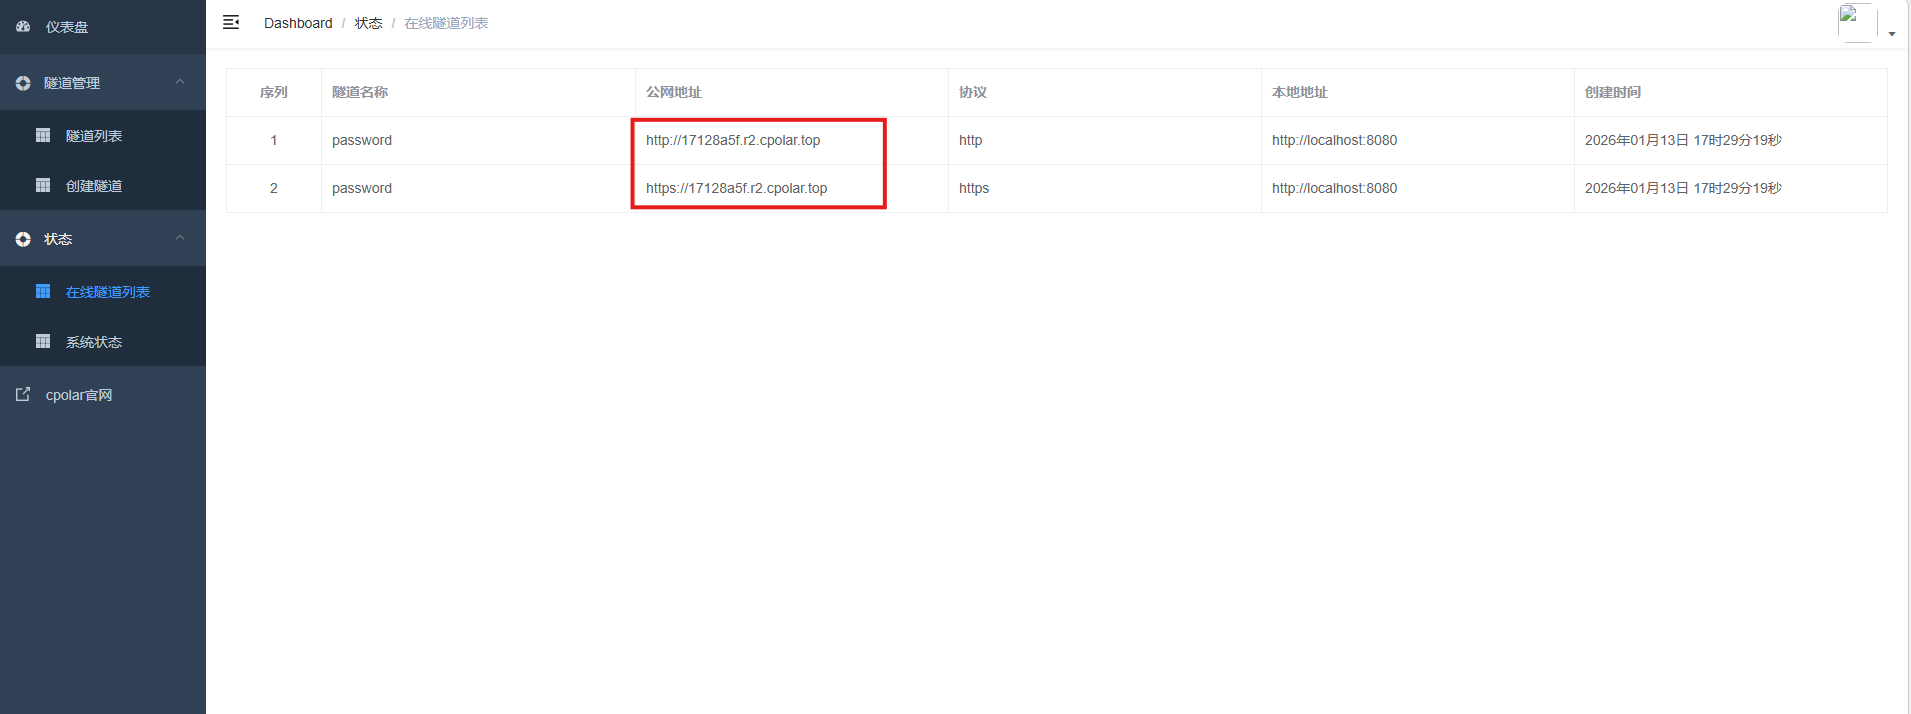Toggle the sidebar with the hamburger icon
Image resolution: width=1911 pixels, height=714 pixels.
(x=231, y=22)
